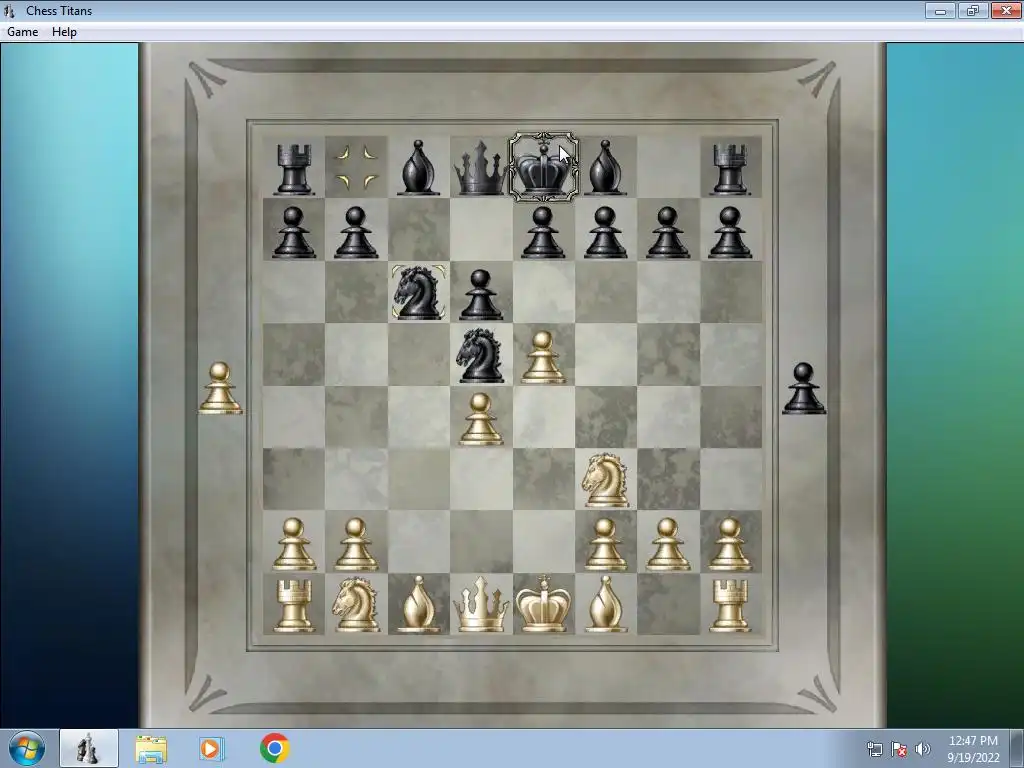Select the white pawn on g2
This screenshot has height=768, width=1024.
[x=667, y=544]
